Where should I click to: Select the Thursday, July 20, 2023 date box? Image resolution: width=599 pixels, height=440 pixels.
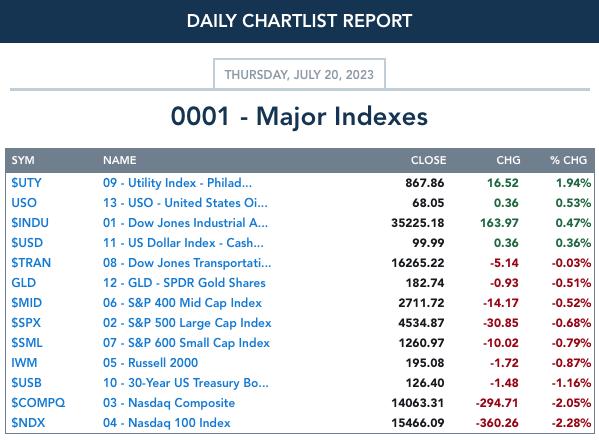coord(299,74)
